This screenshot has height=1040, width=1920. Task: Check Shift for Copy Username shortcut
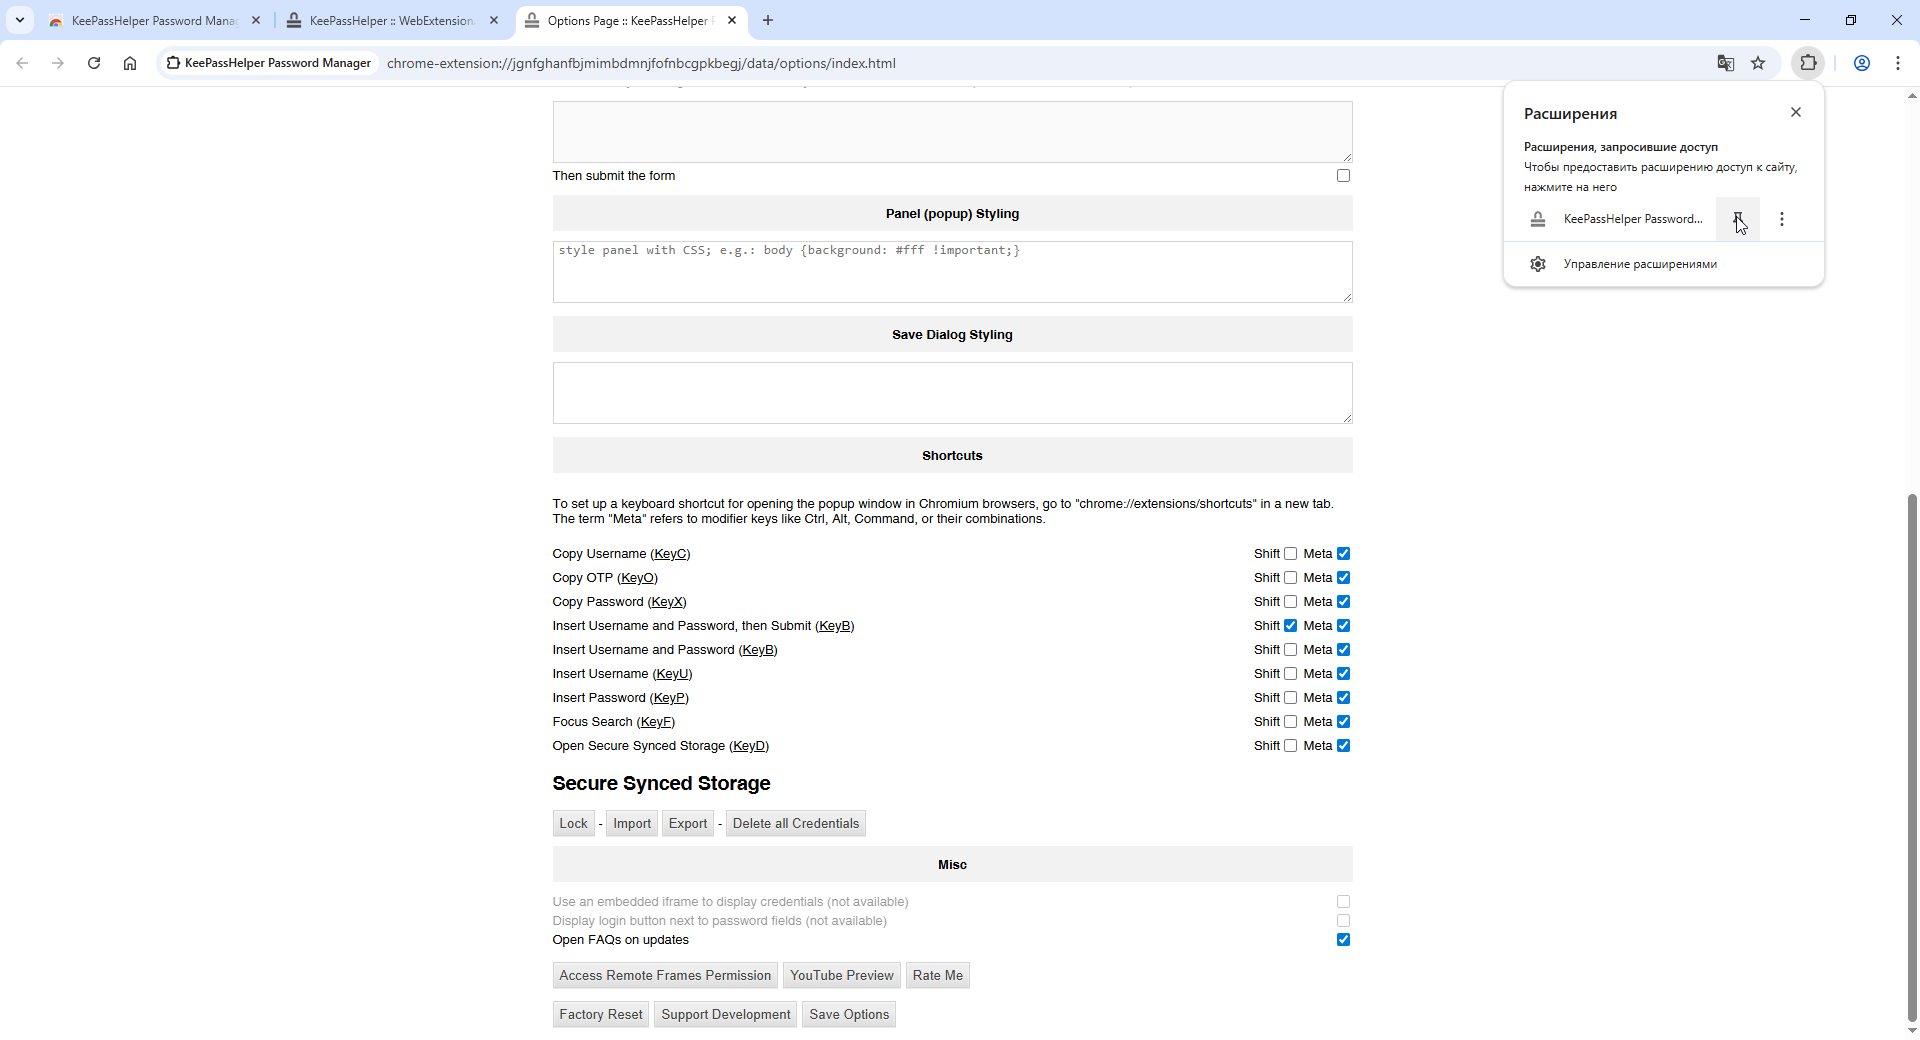click(x=1290, y=554)
